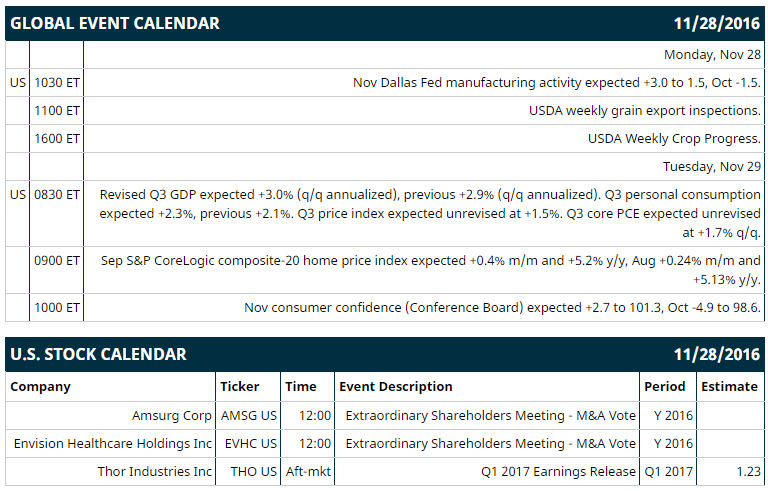Click the Event Description column header
The width and height of the screenshot is (768, 491).
[396, 387]
